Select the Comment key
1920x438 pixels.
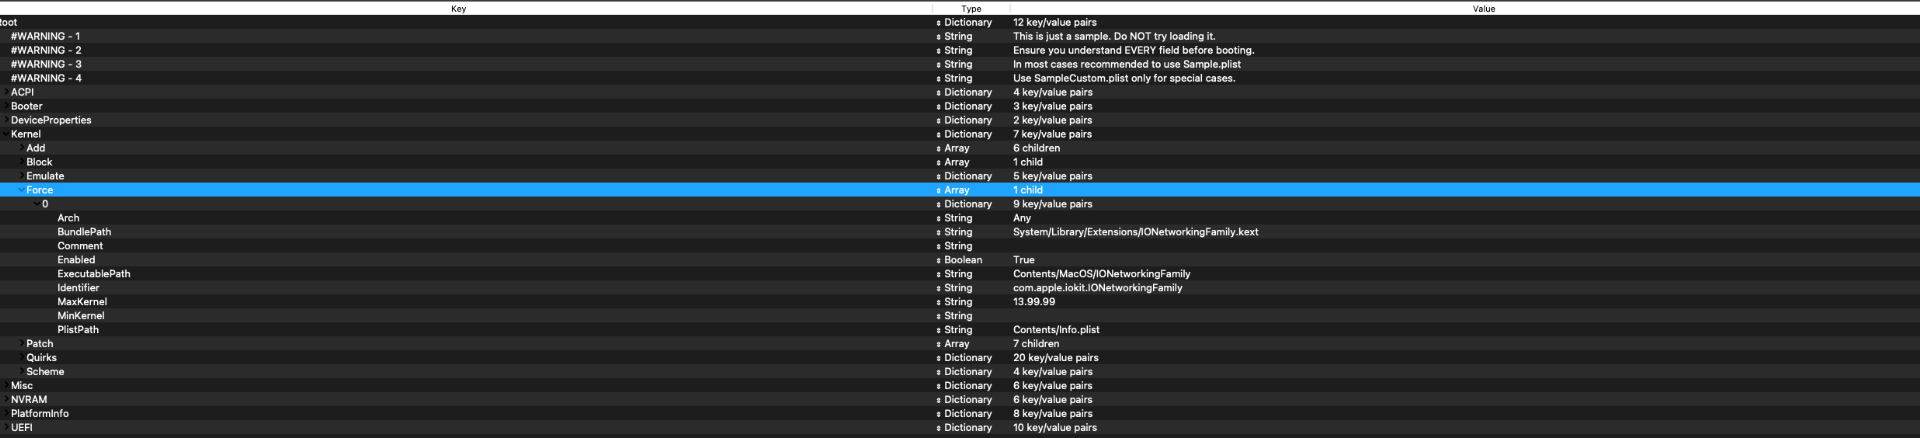click(x=80, y=246)
